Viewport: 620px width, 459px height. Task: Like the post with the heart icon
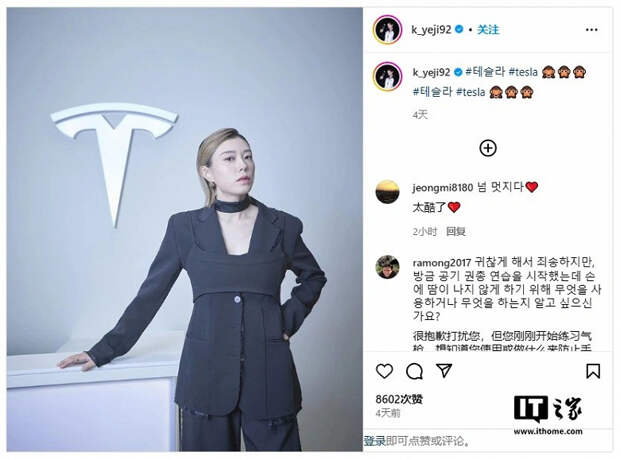coord(384,371)
